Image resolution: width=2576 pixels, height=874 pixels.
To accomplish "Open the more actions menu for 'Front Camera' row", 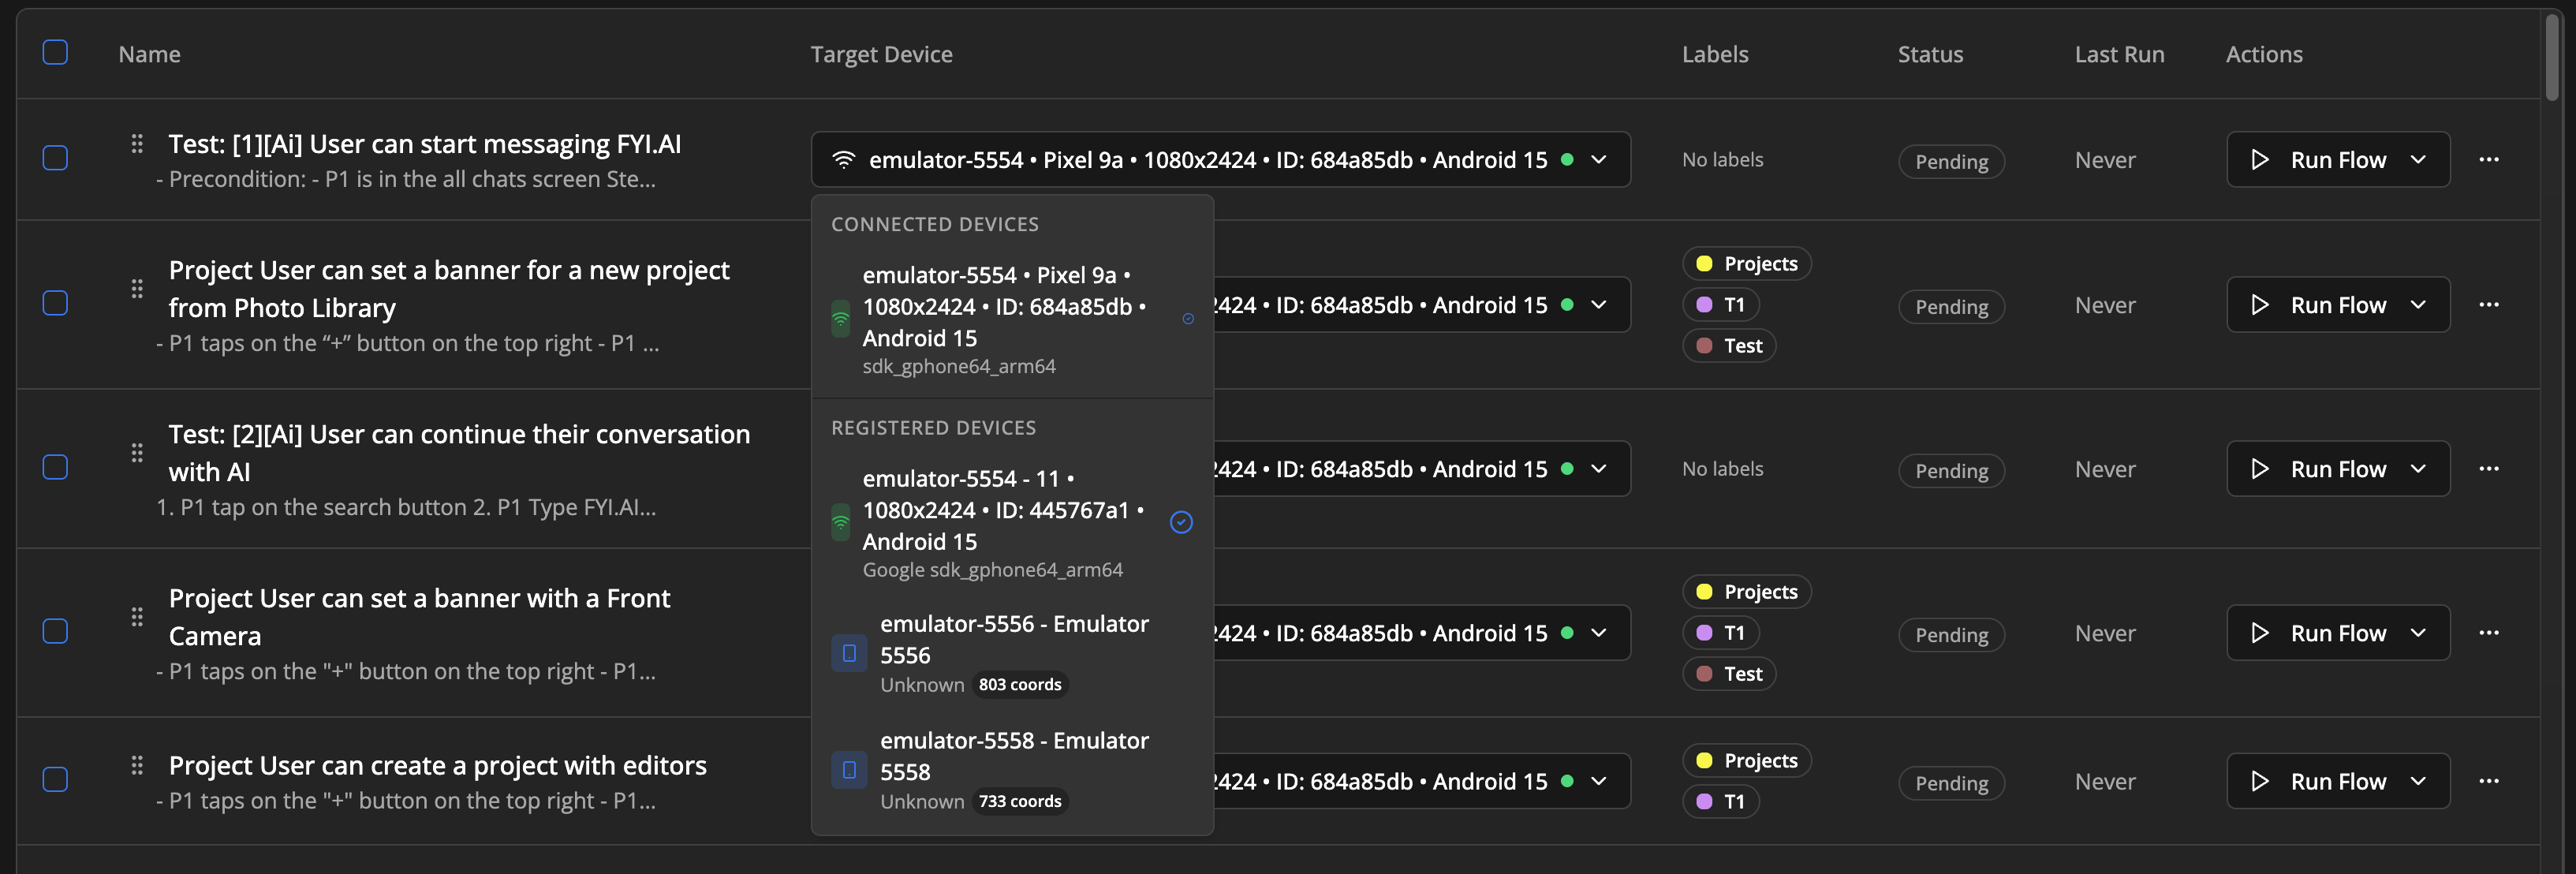I will click(x=2489, y=632).
